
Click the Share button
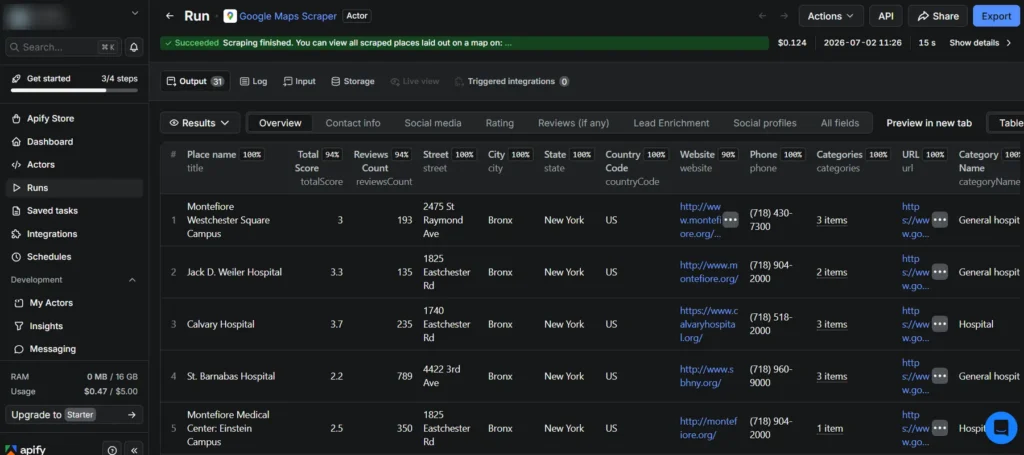click(938, 16)
